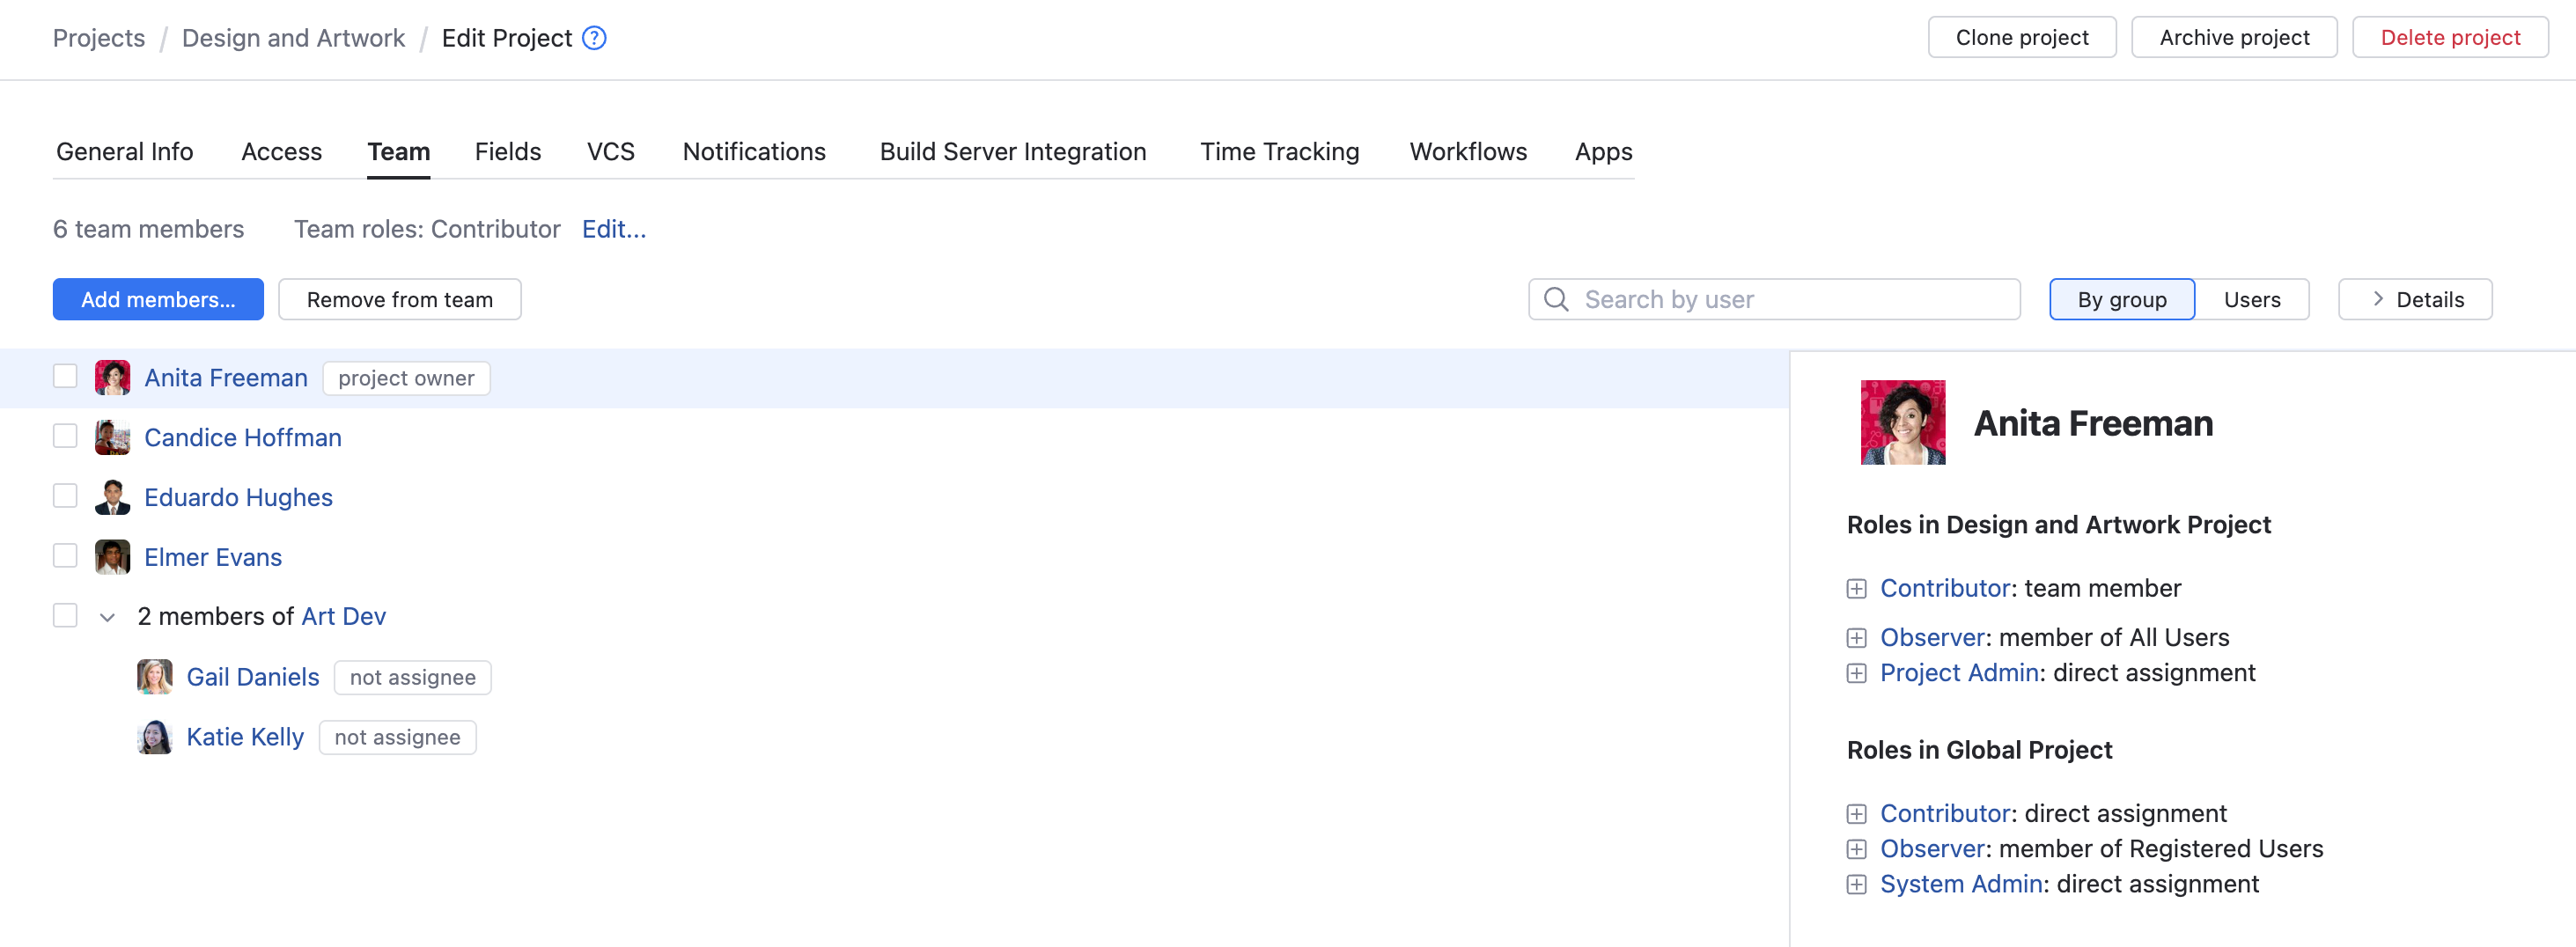
Task: Open the Fields tab
Action: (x=508, y=152)
